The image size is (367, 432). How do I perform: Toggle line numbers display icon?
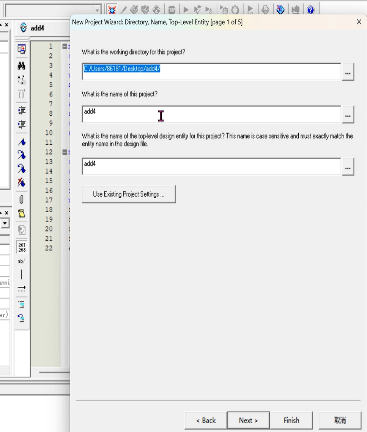(22, 247)
